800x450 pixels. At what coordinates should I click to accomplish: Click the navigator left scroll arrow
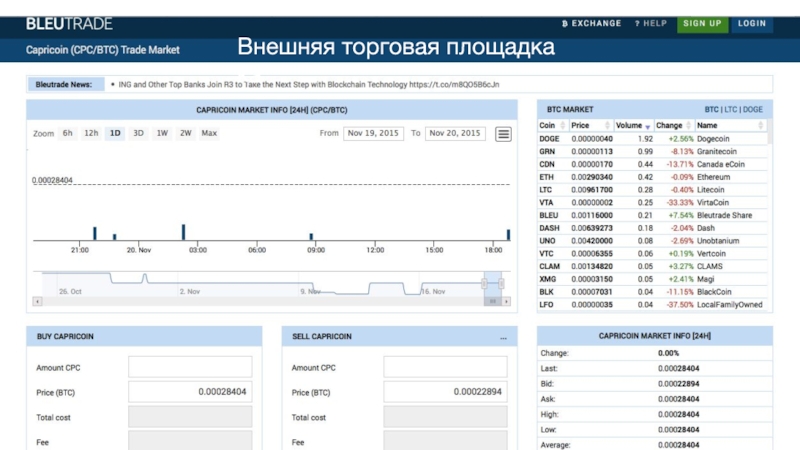click(38, 301)
